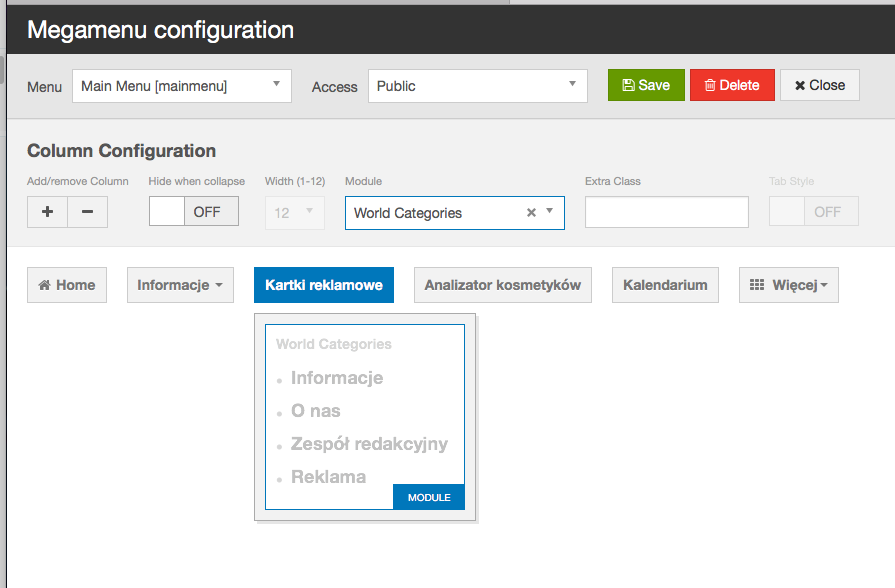Viewport: 895px width, 588px height.
Task: Delete the megamenu configuration
Action: [x=732, y=85]
